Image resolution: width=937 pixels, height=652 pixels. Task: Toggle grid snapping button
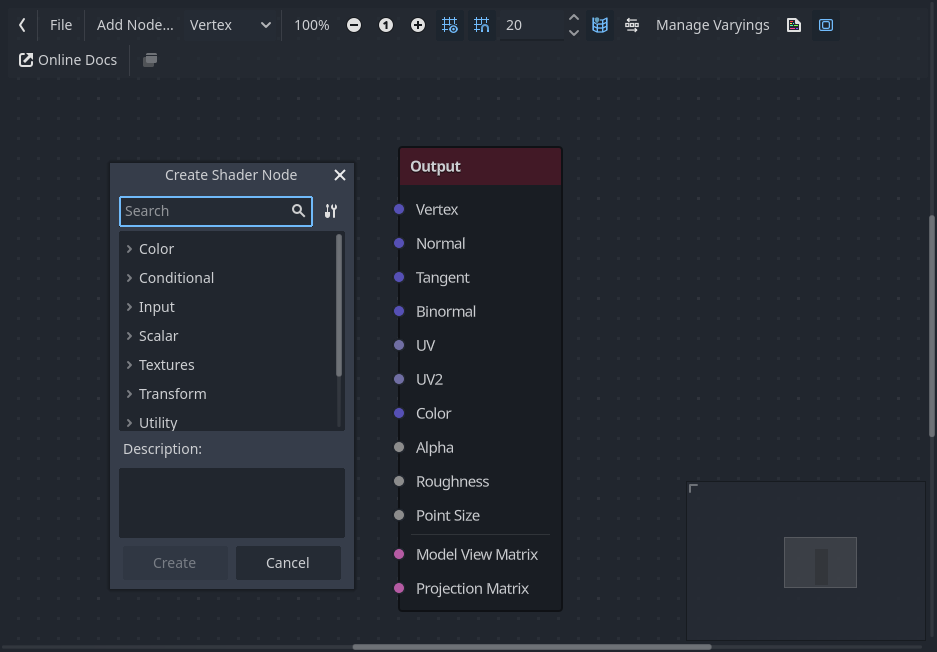pyautogui.click(x=482, y=25)
